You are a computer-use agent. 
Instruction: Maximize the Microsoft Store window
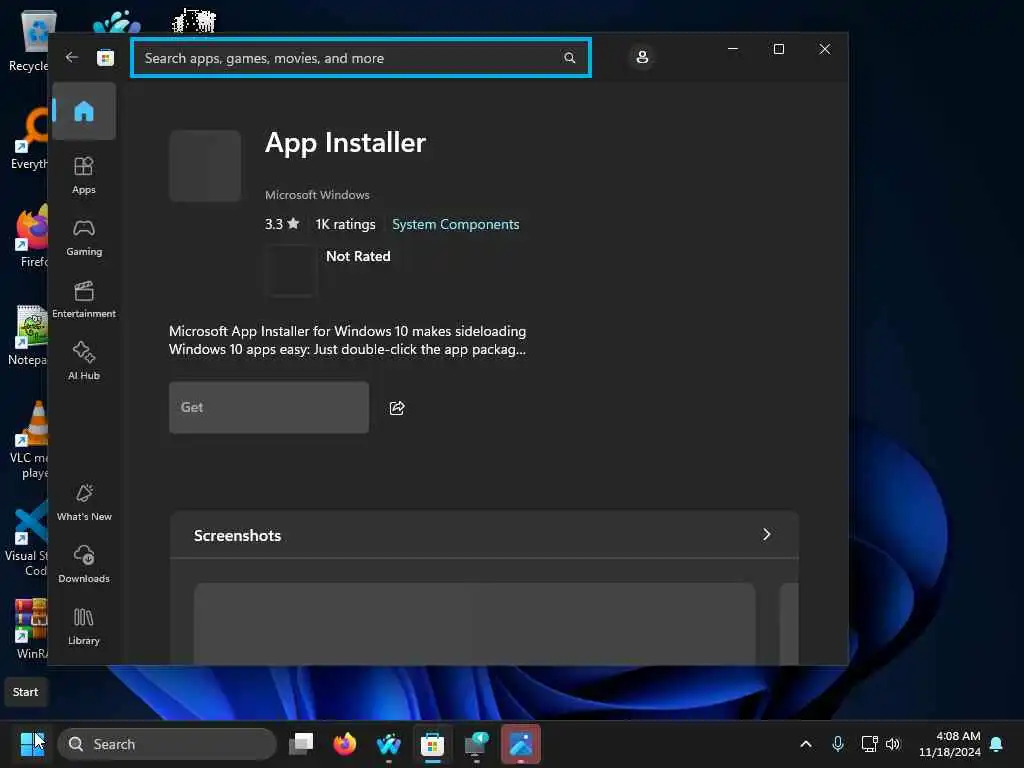[x=778, y=49]
